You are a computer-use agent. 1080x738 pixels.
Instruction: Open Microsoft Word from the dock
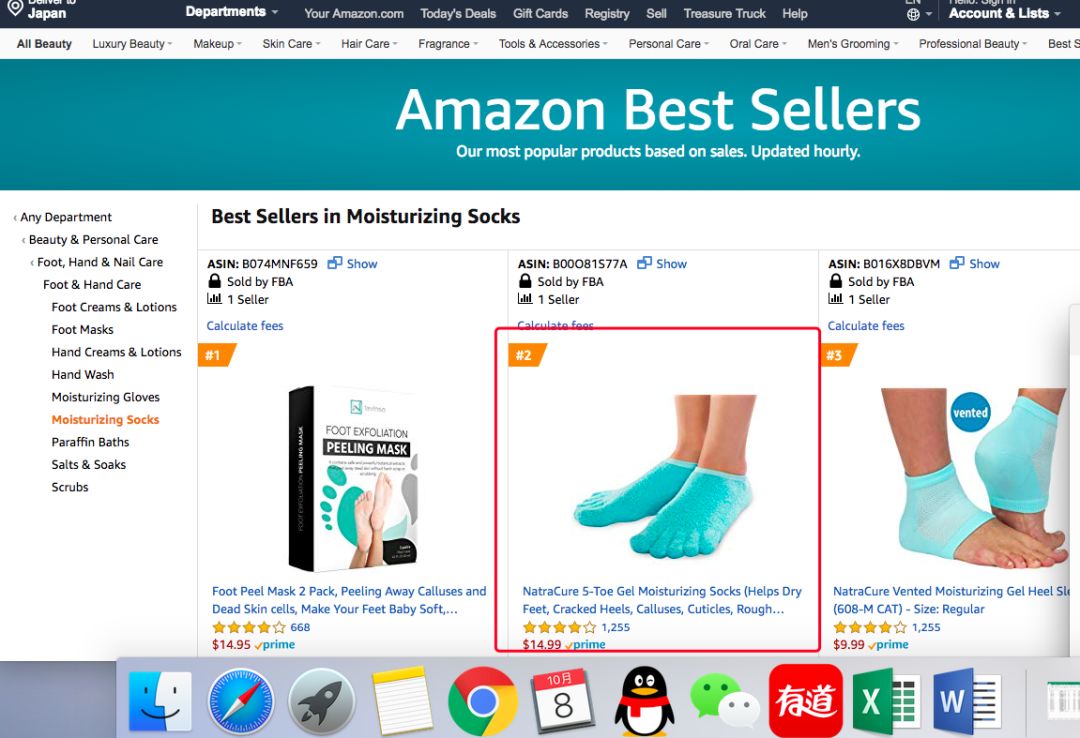[x=966, y=702]
